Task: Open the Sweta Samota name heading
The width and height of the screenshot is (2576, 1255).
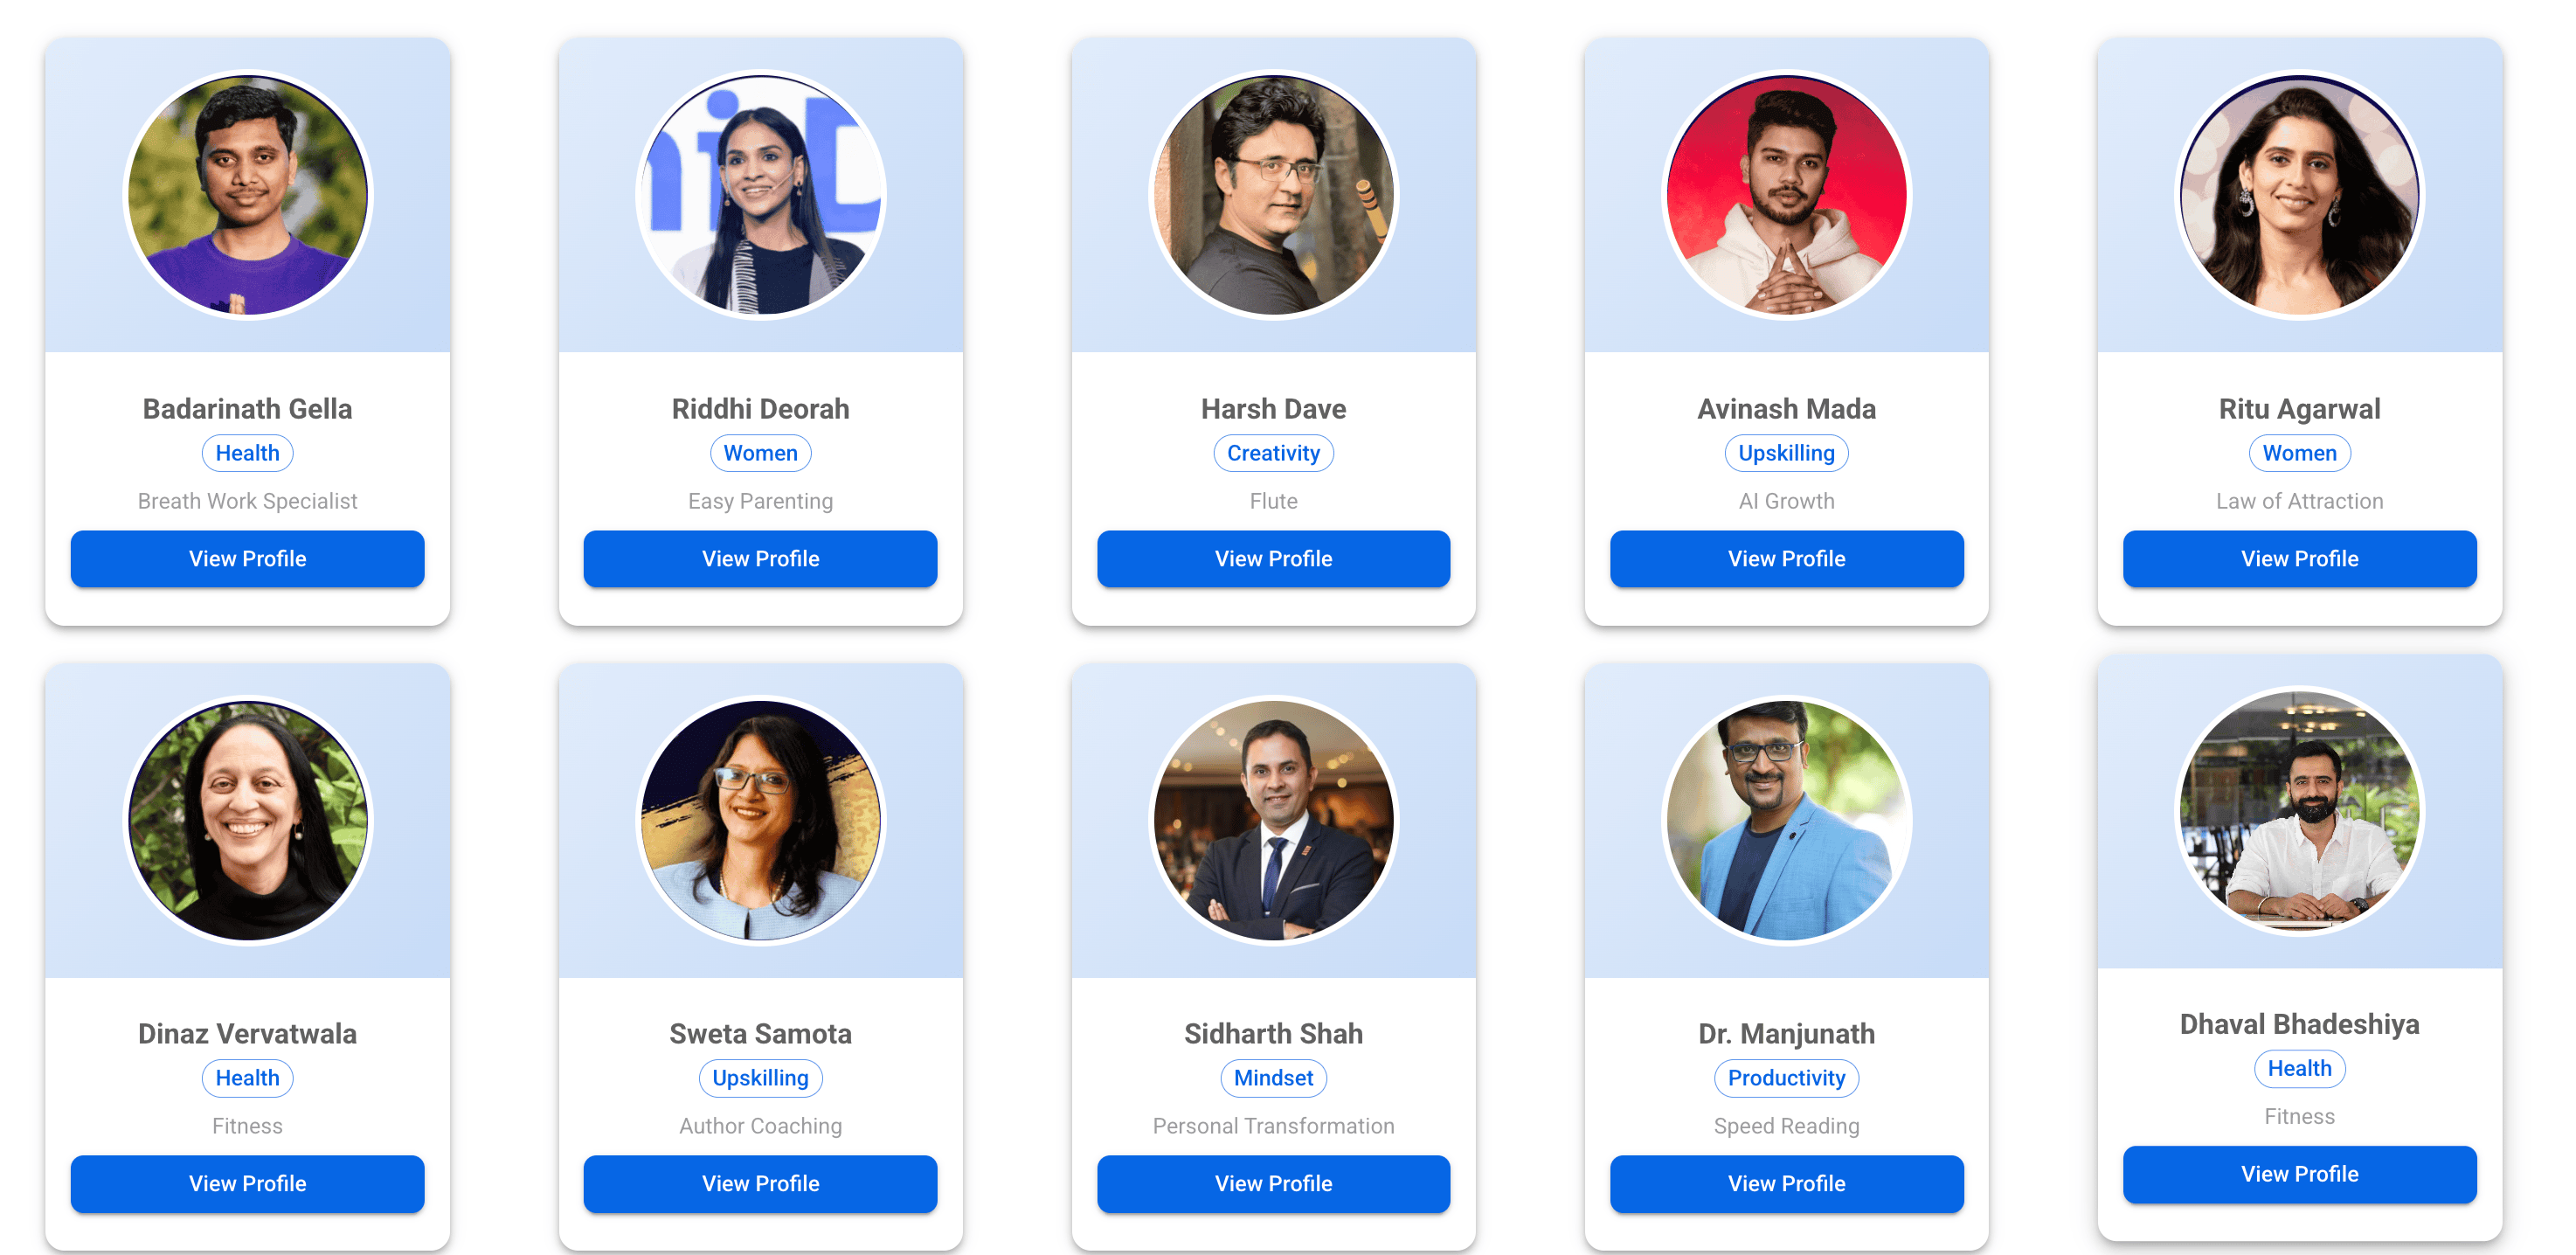Action: (x=760, y=1033)
